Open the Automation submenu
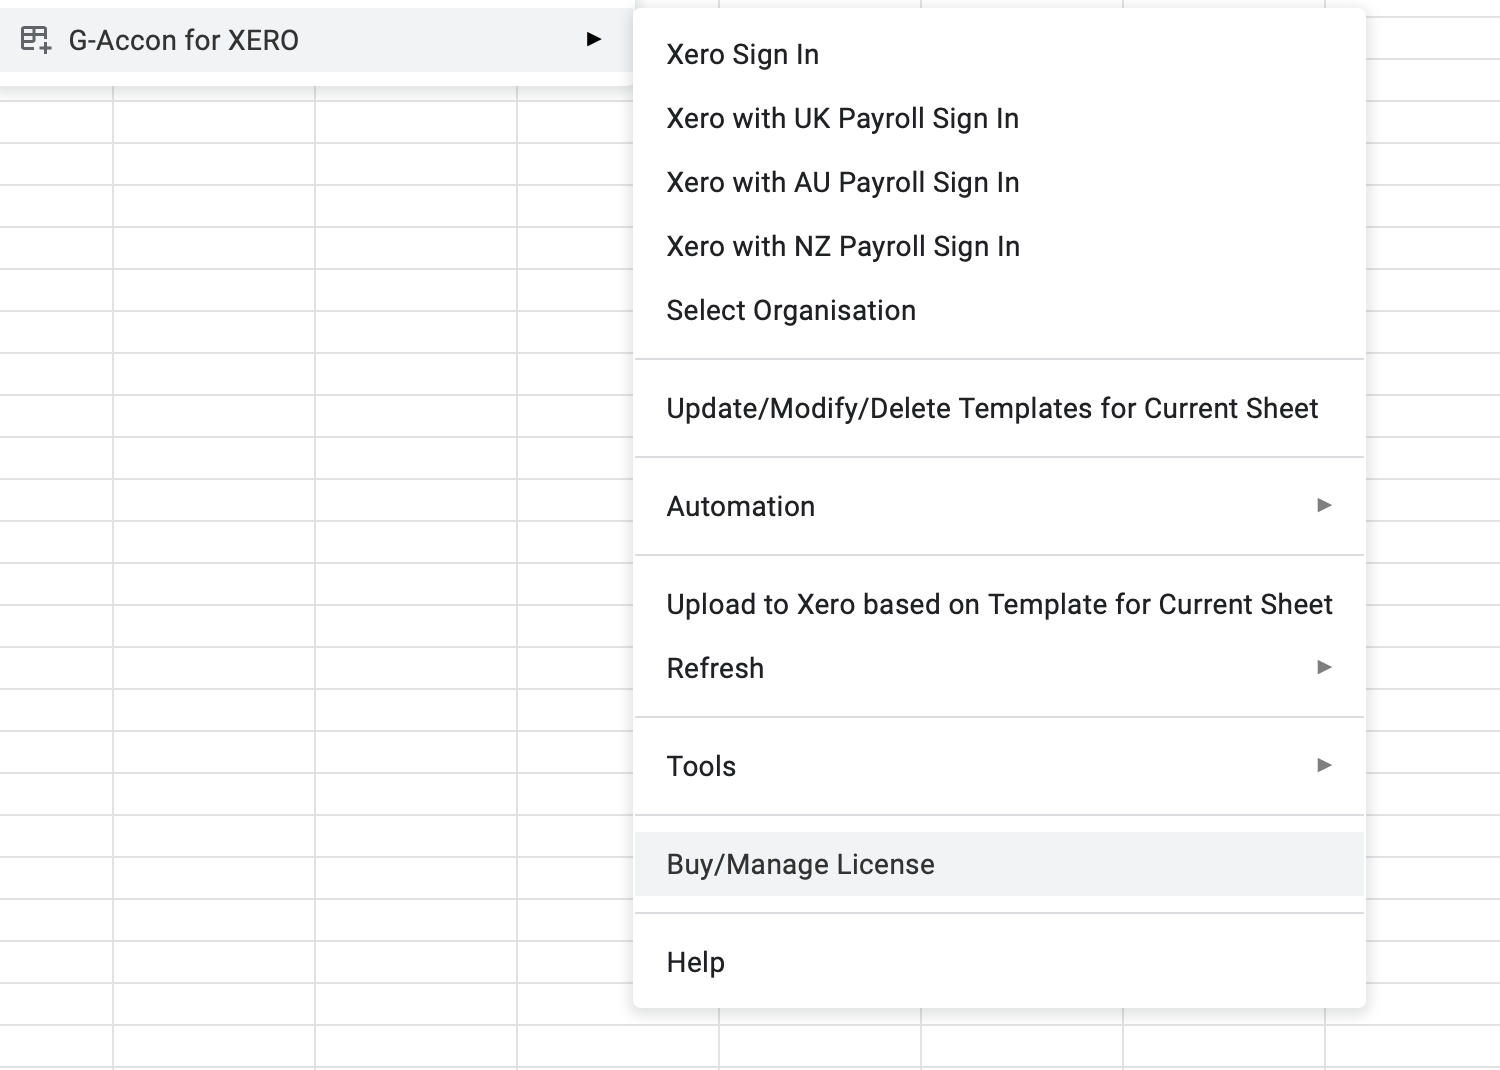Screen dimensions: 1500x1070 pyautogui.click(x=740, y=506)
